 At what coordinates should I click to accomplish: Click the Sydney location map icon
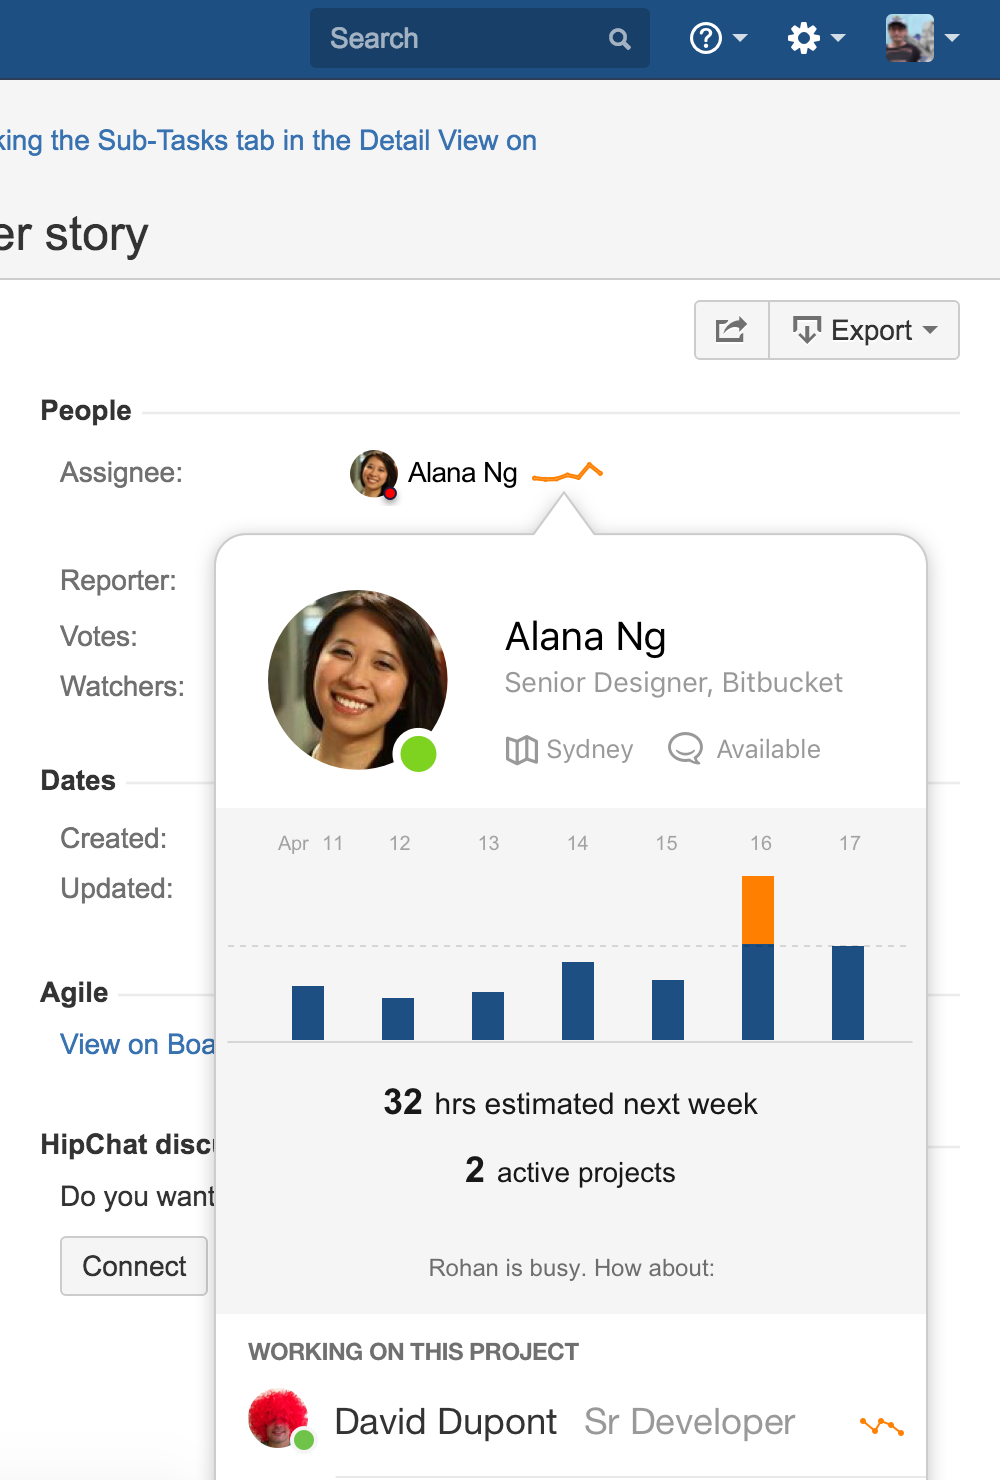521,749
